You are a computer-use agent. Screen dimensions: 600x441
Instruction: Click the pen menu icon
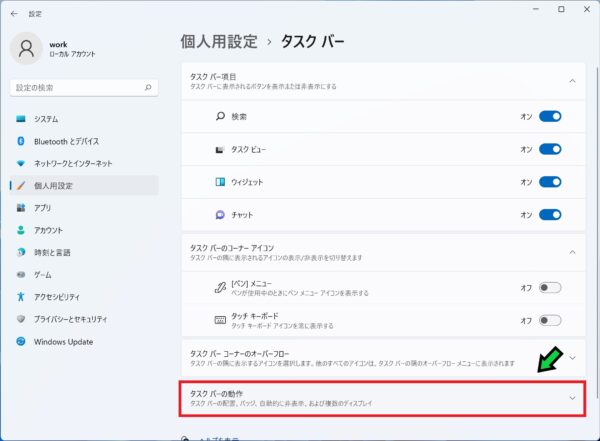pos(220,287)
